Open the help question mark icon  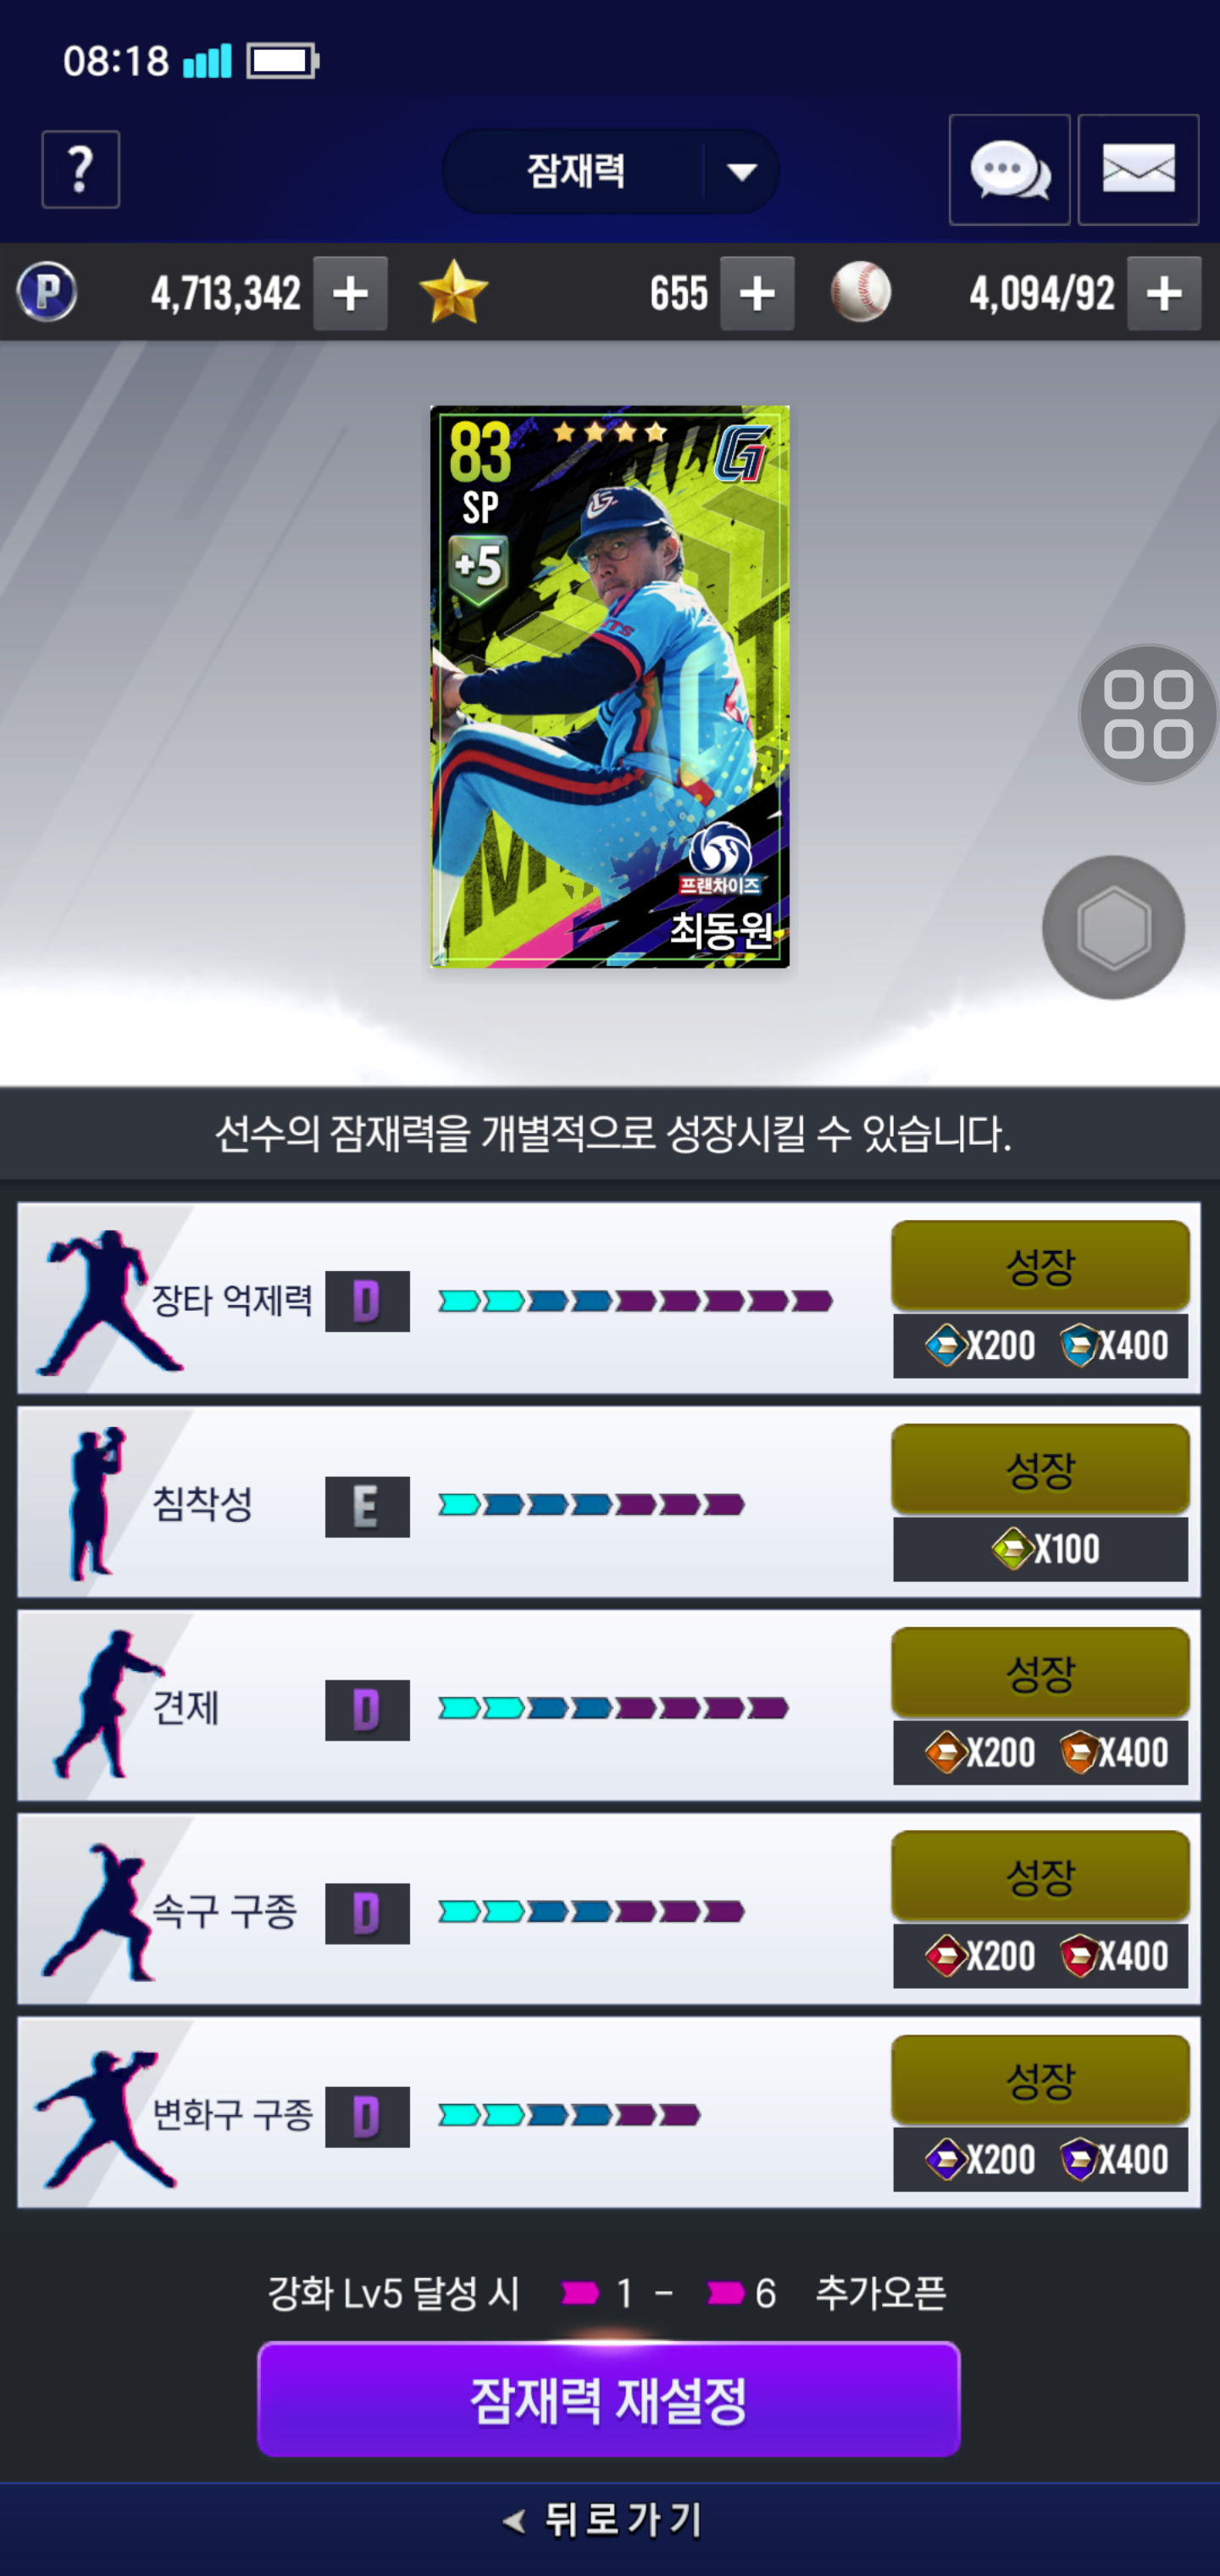[80, 169]
